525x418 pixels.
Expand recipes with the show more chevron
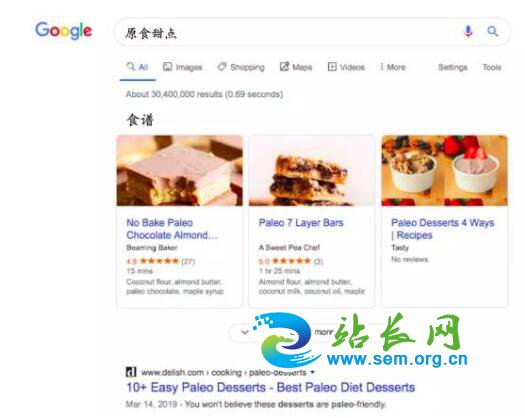point(245,332)
